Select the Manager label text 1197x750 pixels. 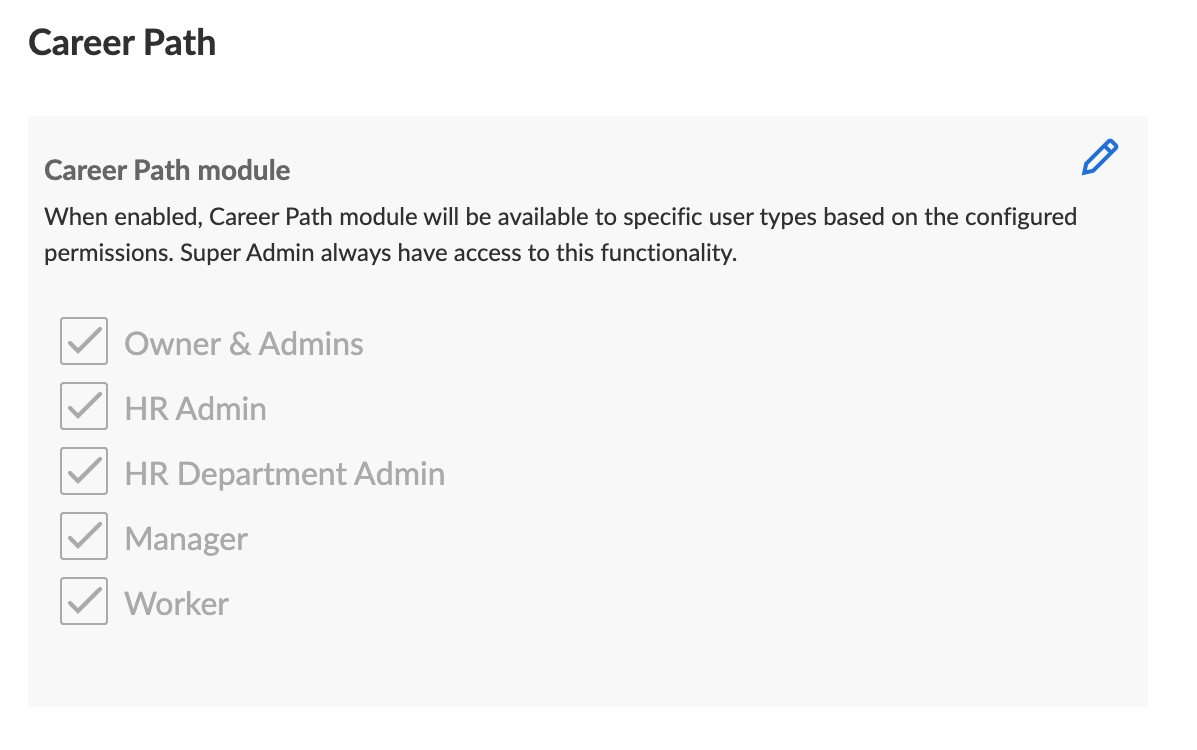point(186,539)
